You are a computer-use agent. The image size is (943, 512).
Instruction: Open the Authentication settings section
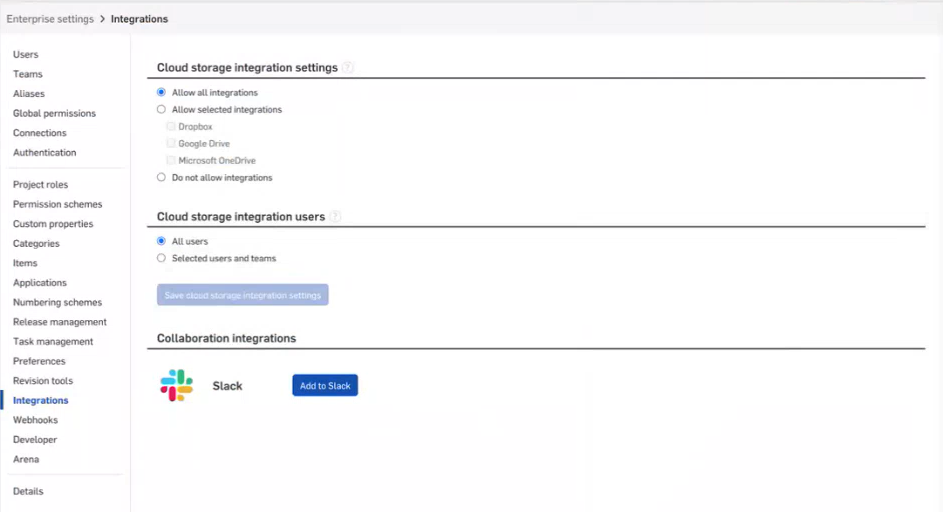[x=44, y=152]
